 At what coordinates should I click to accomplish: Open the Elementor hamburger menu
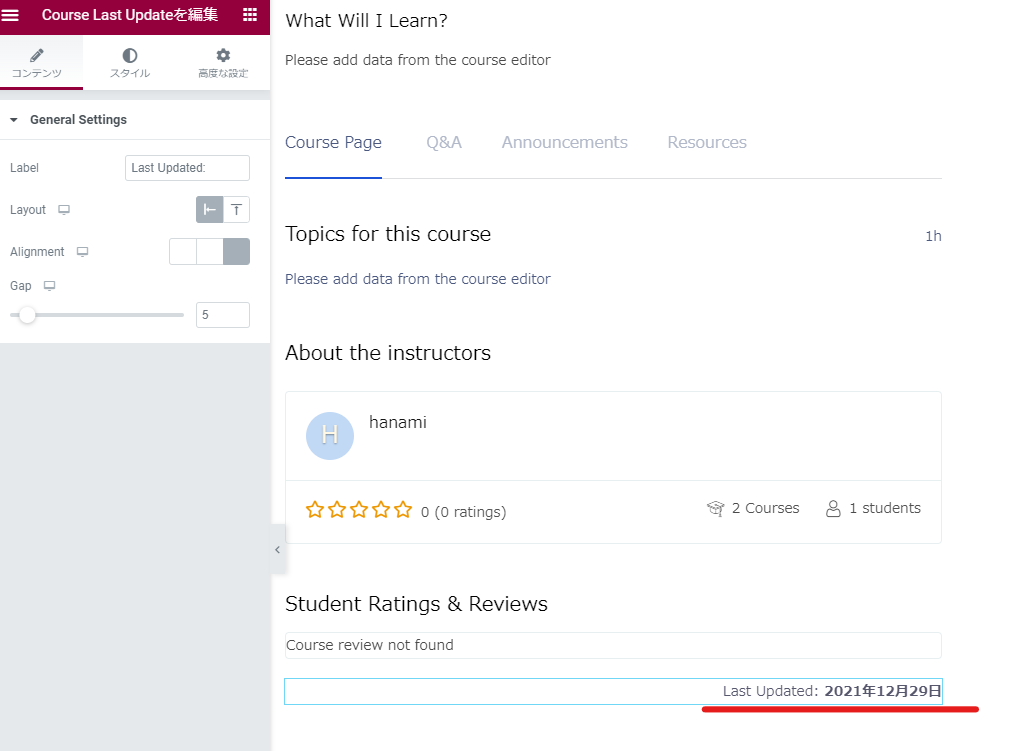tap(11, 15)
